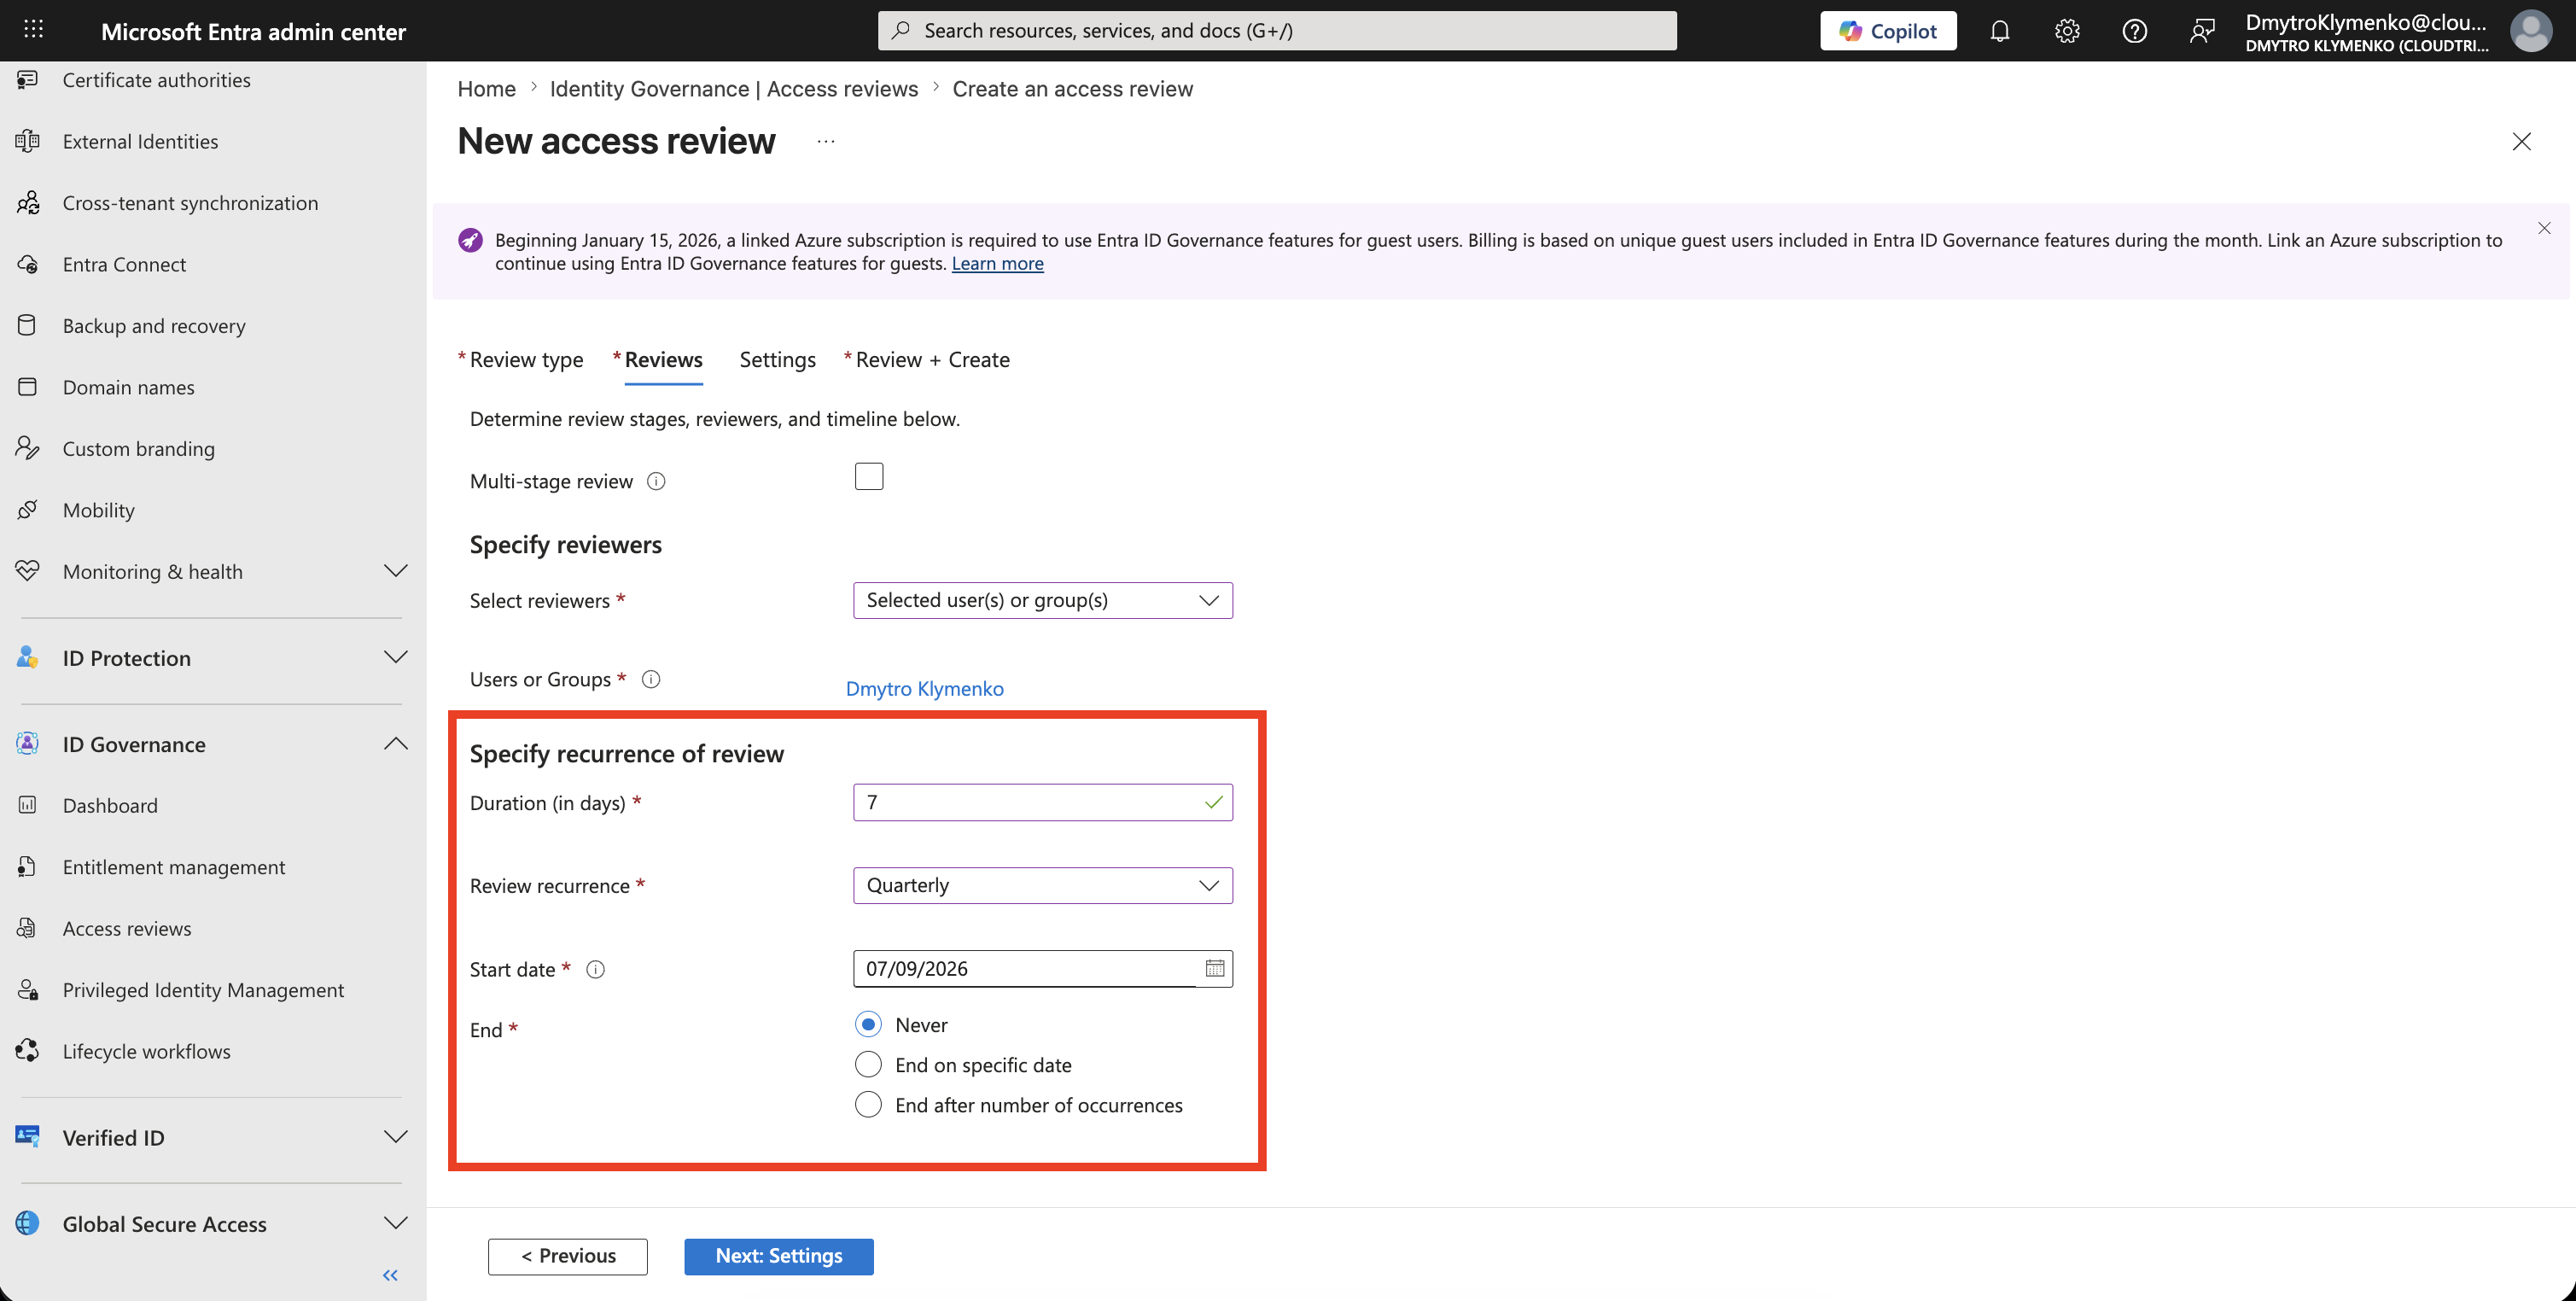The height and width of the screenshot is (1301, 2576).
Task: Open the Select reviewers dropdown
Action: [x=1042, y=600]
